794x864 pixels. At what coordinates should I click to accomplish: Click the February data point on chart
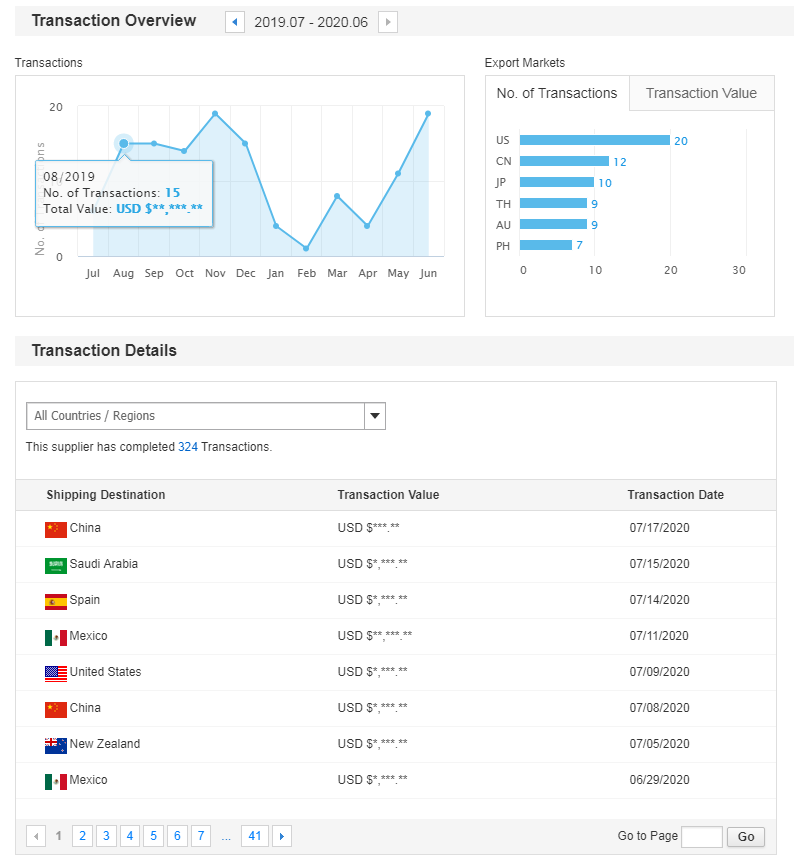306,248
